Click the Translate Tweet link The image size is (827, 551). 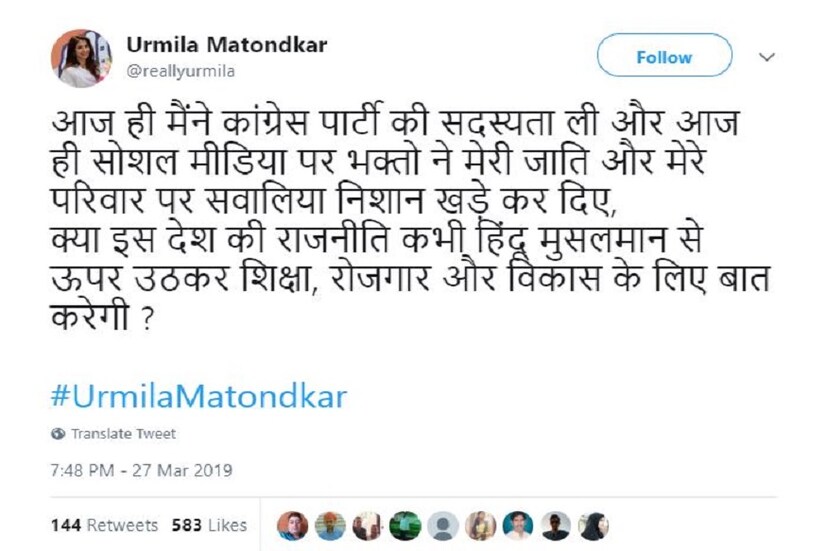pos(123,434)
